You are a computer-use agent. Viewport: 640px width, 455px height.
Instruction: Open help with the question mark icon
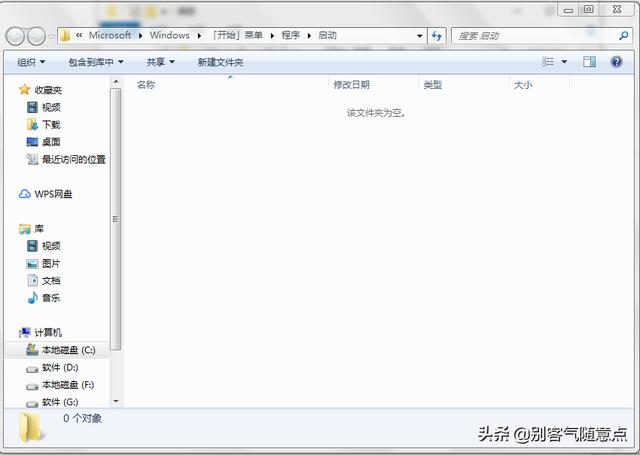(x=616, y=62)
